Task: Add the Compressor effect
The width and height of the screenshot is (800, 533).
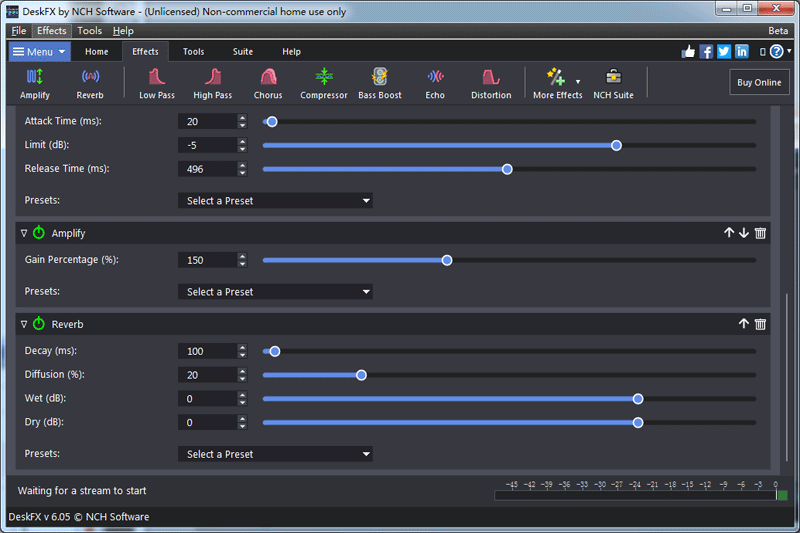Action: point(323,84)
